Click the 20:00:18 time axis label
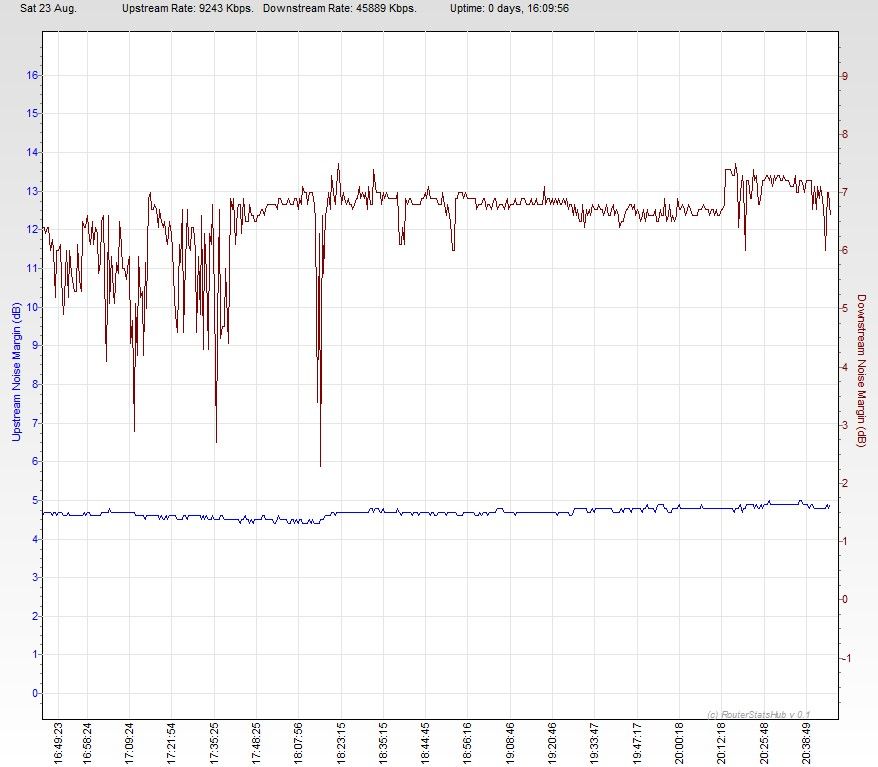Screen dimensions: 878x767 [679, 743]
